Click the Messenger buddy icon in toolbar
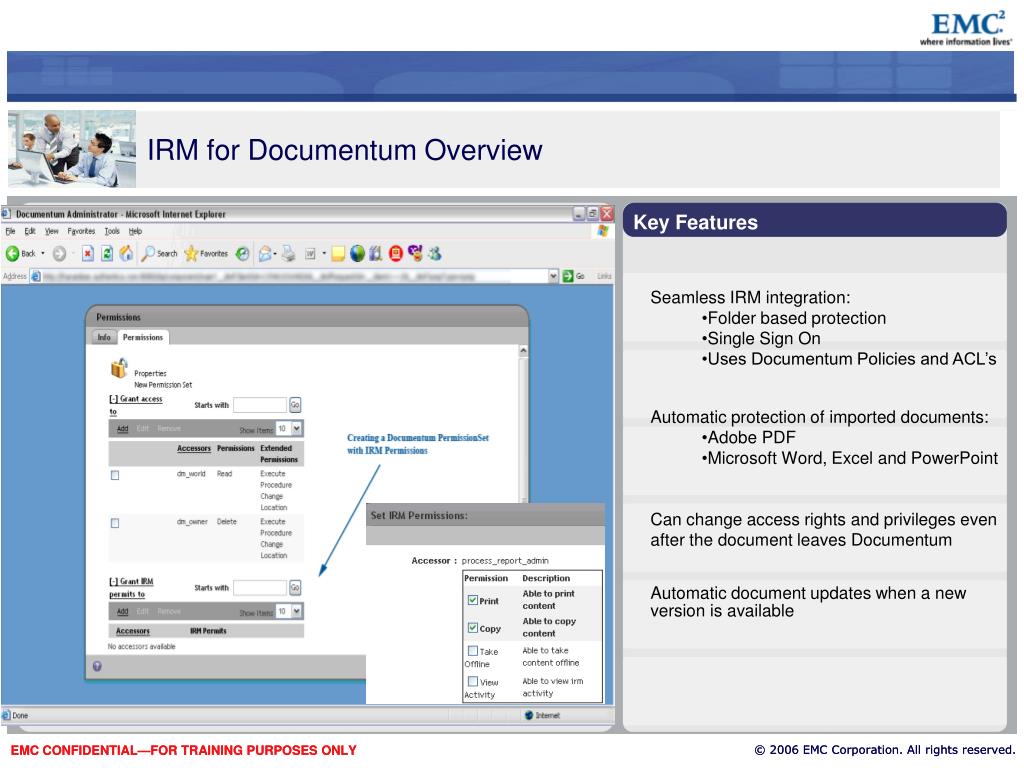This screenshot has height=768, width=1024. 435,253
